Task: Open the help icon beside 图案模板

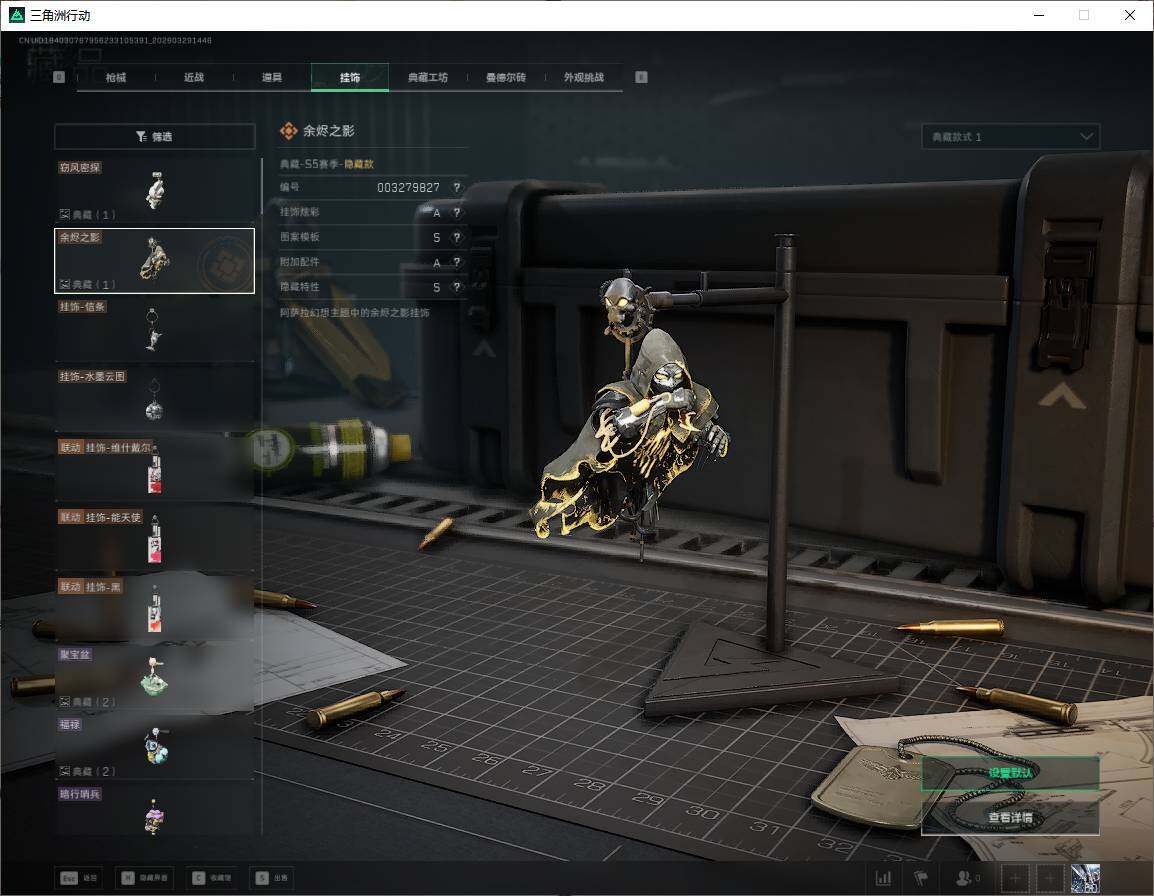Action: point(457,237)
